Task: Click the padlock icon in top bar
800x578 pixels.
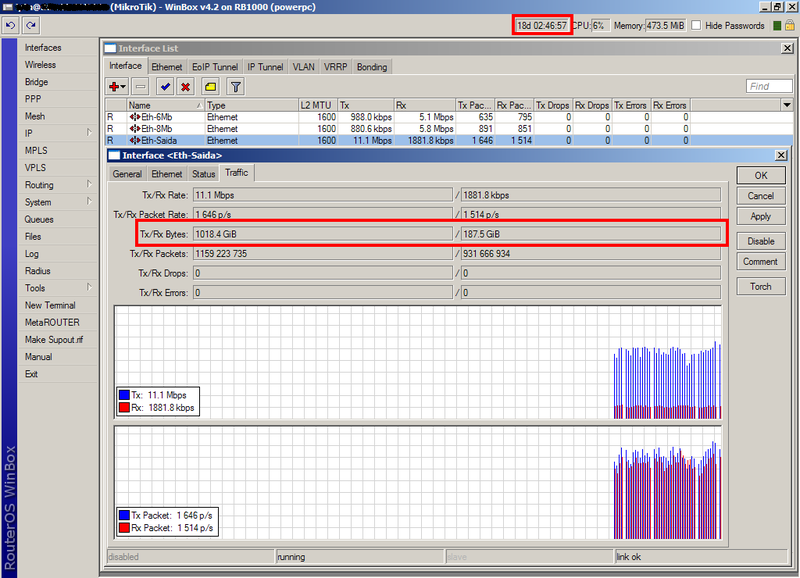Action: pos(789,25)
